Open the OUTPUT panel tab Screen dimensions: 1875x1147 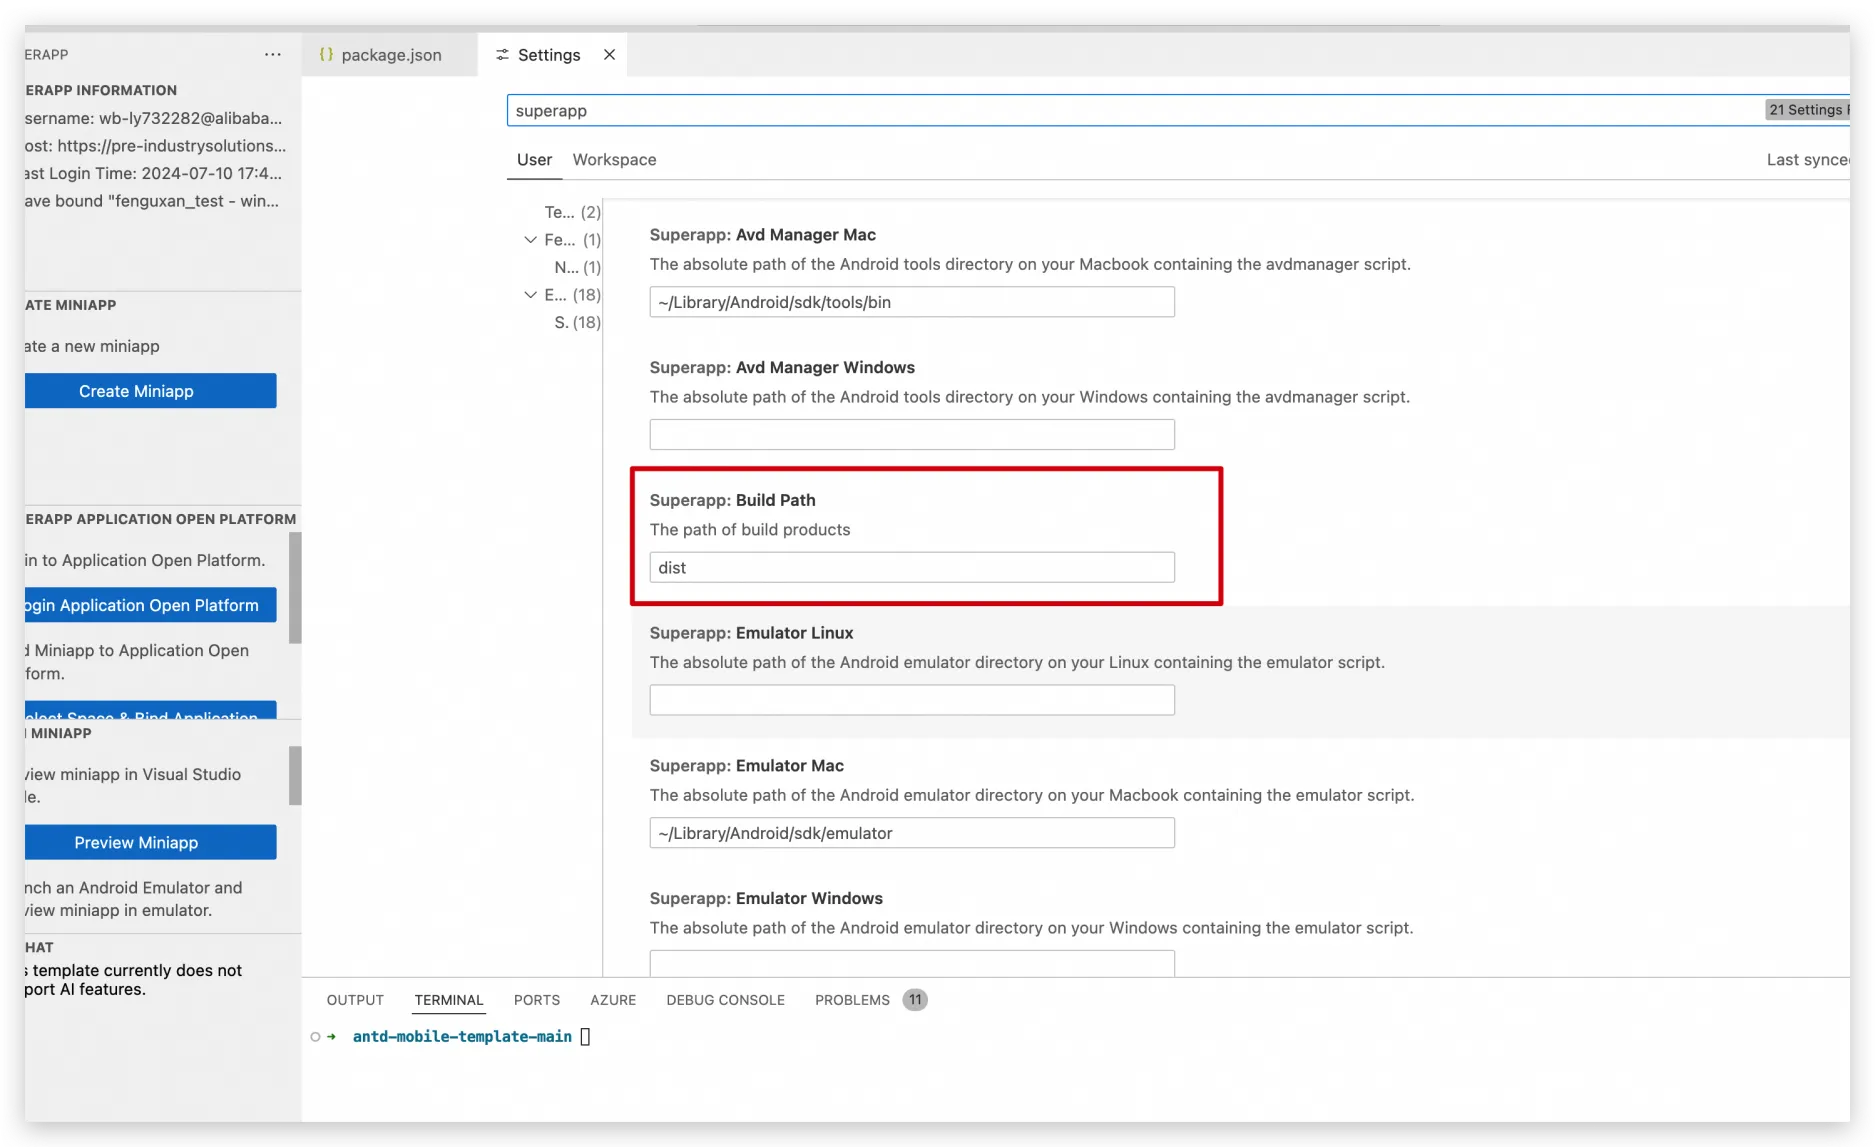pyautogui.click(x=355, y=1000)
